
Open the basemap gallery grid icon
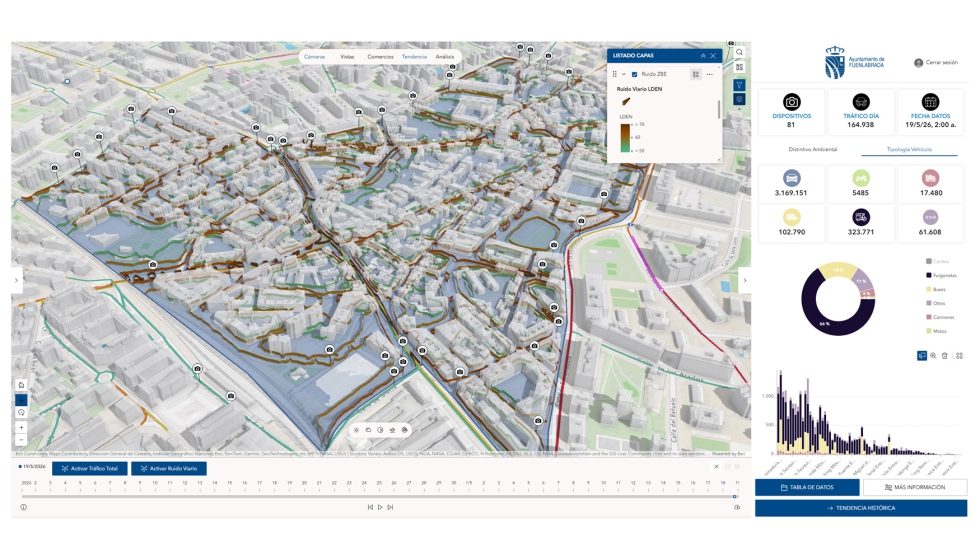[739, 67]
